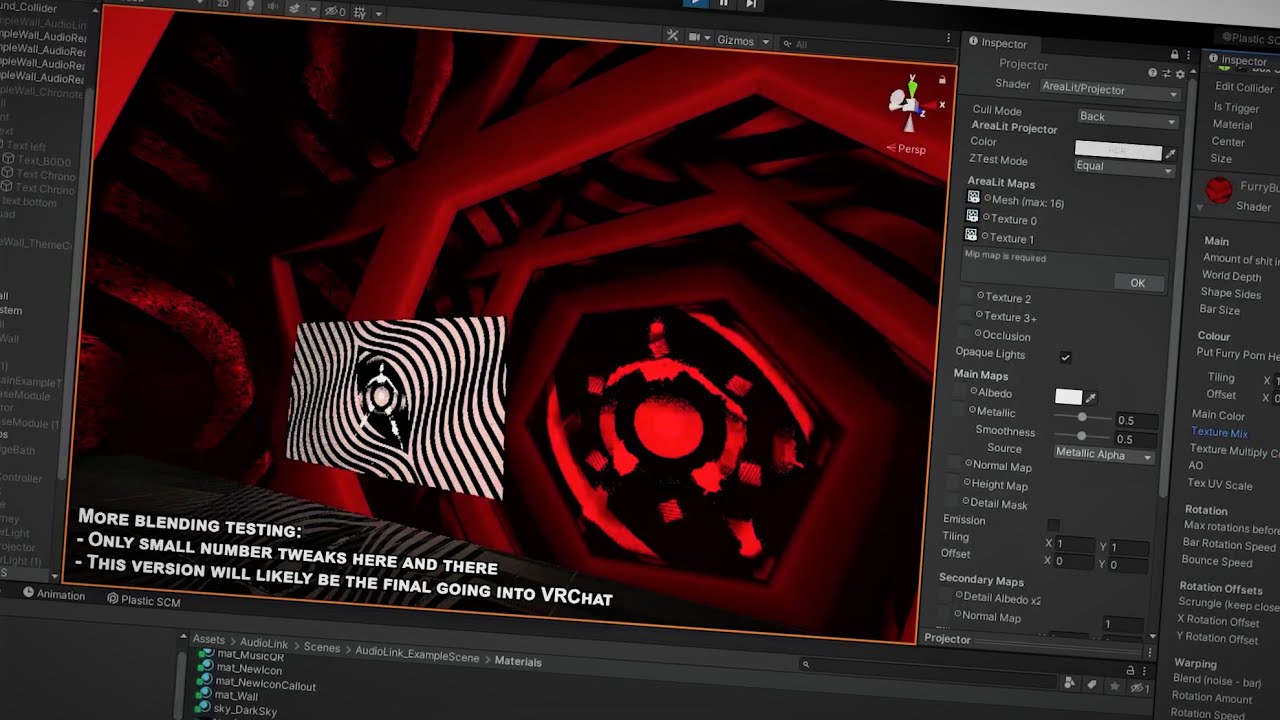
Task: Click the Albedo eyedropper icon
Action: click(x=1091, y=398)
